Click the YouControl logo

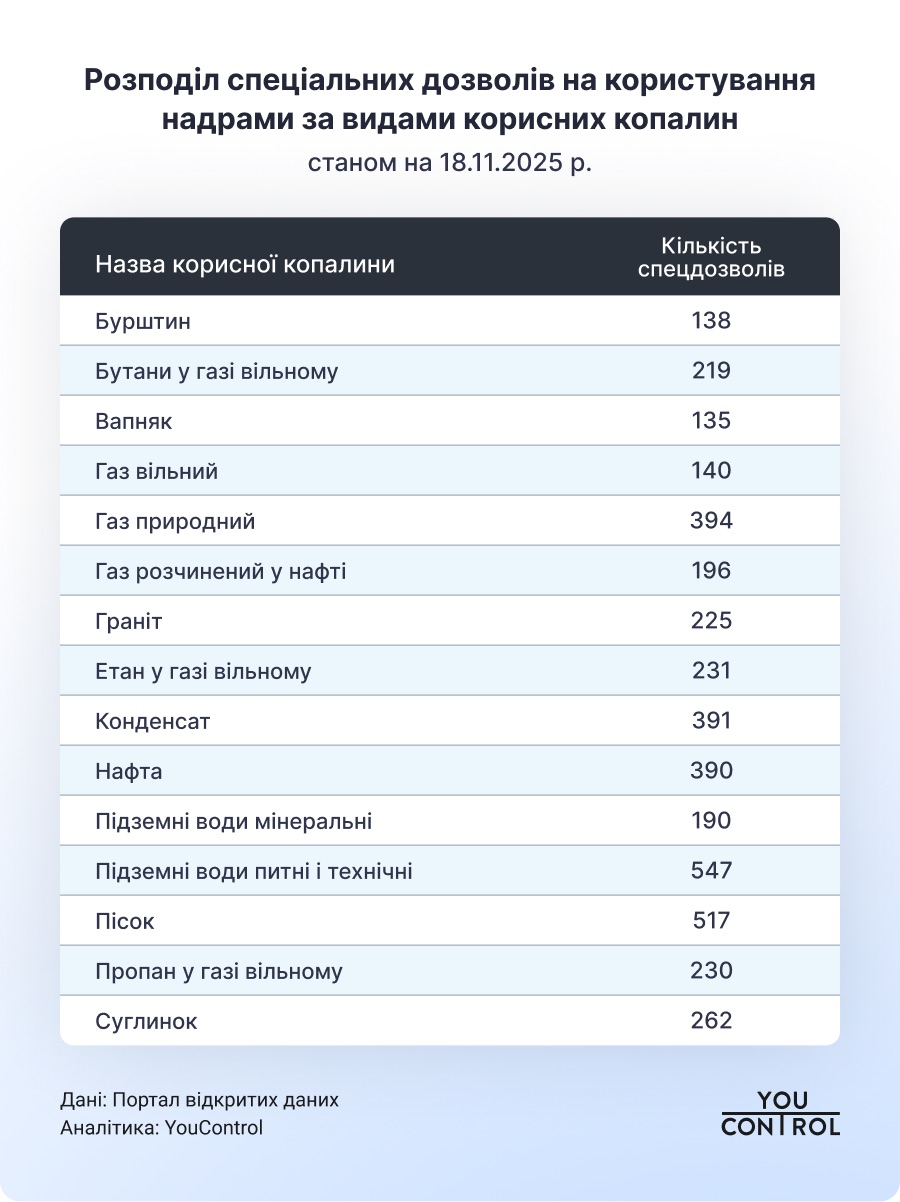tap(780, 1113)
